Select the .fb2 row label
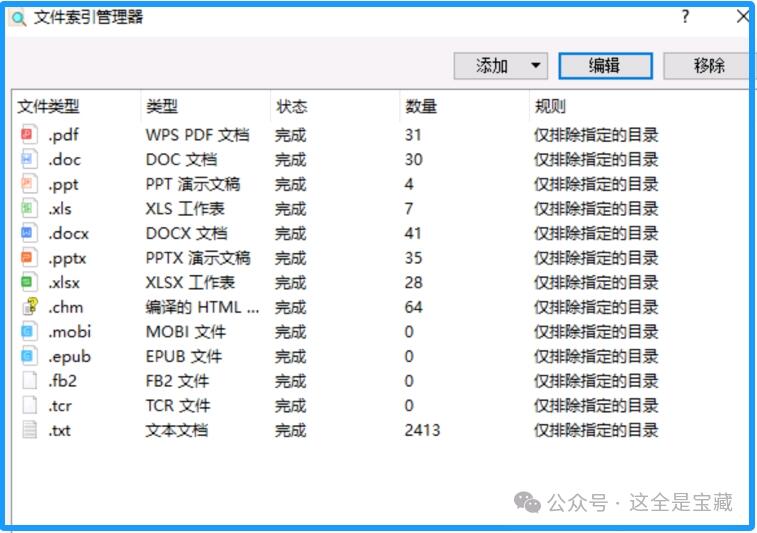The image size is (757, 533). click(x=62, y=381)
